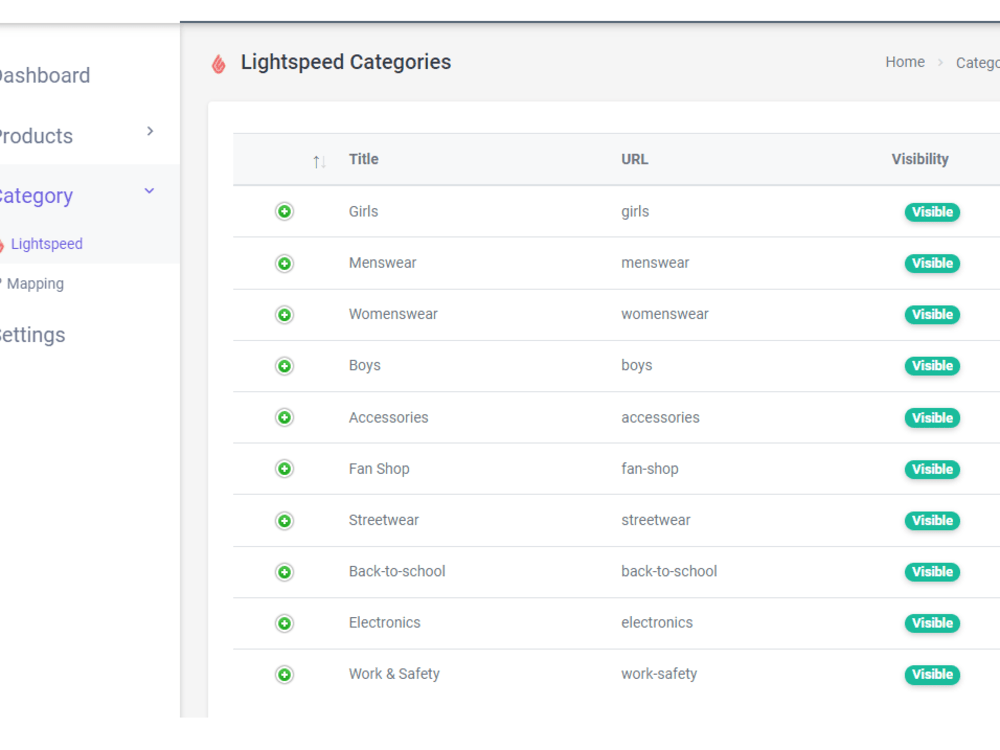Image resolution: width=1000 pixels, height=750 pixels.
Task: Expand the Streetwear category row
Action: [284, 520]
